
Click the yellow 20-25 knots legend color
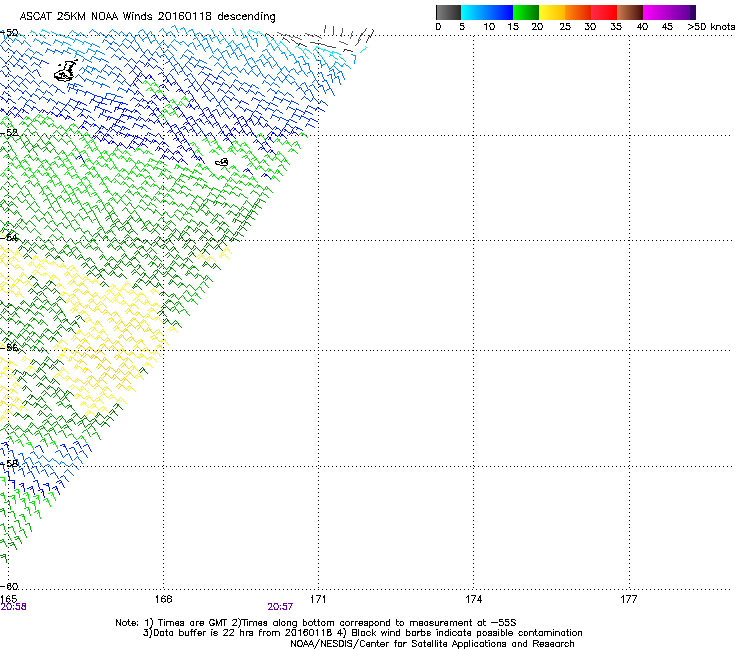point(552,12)
